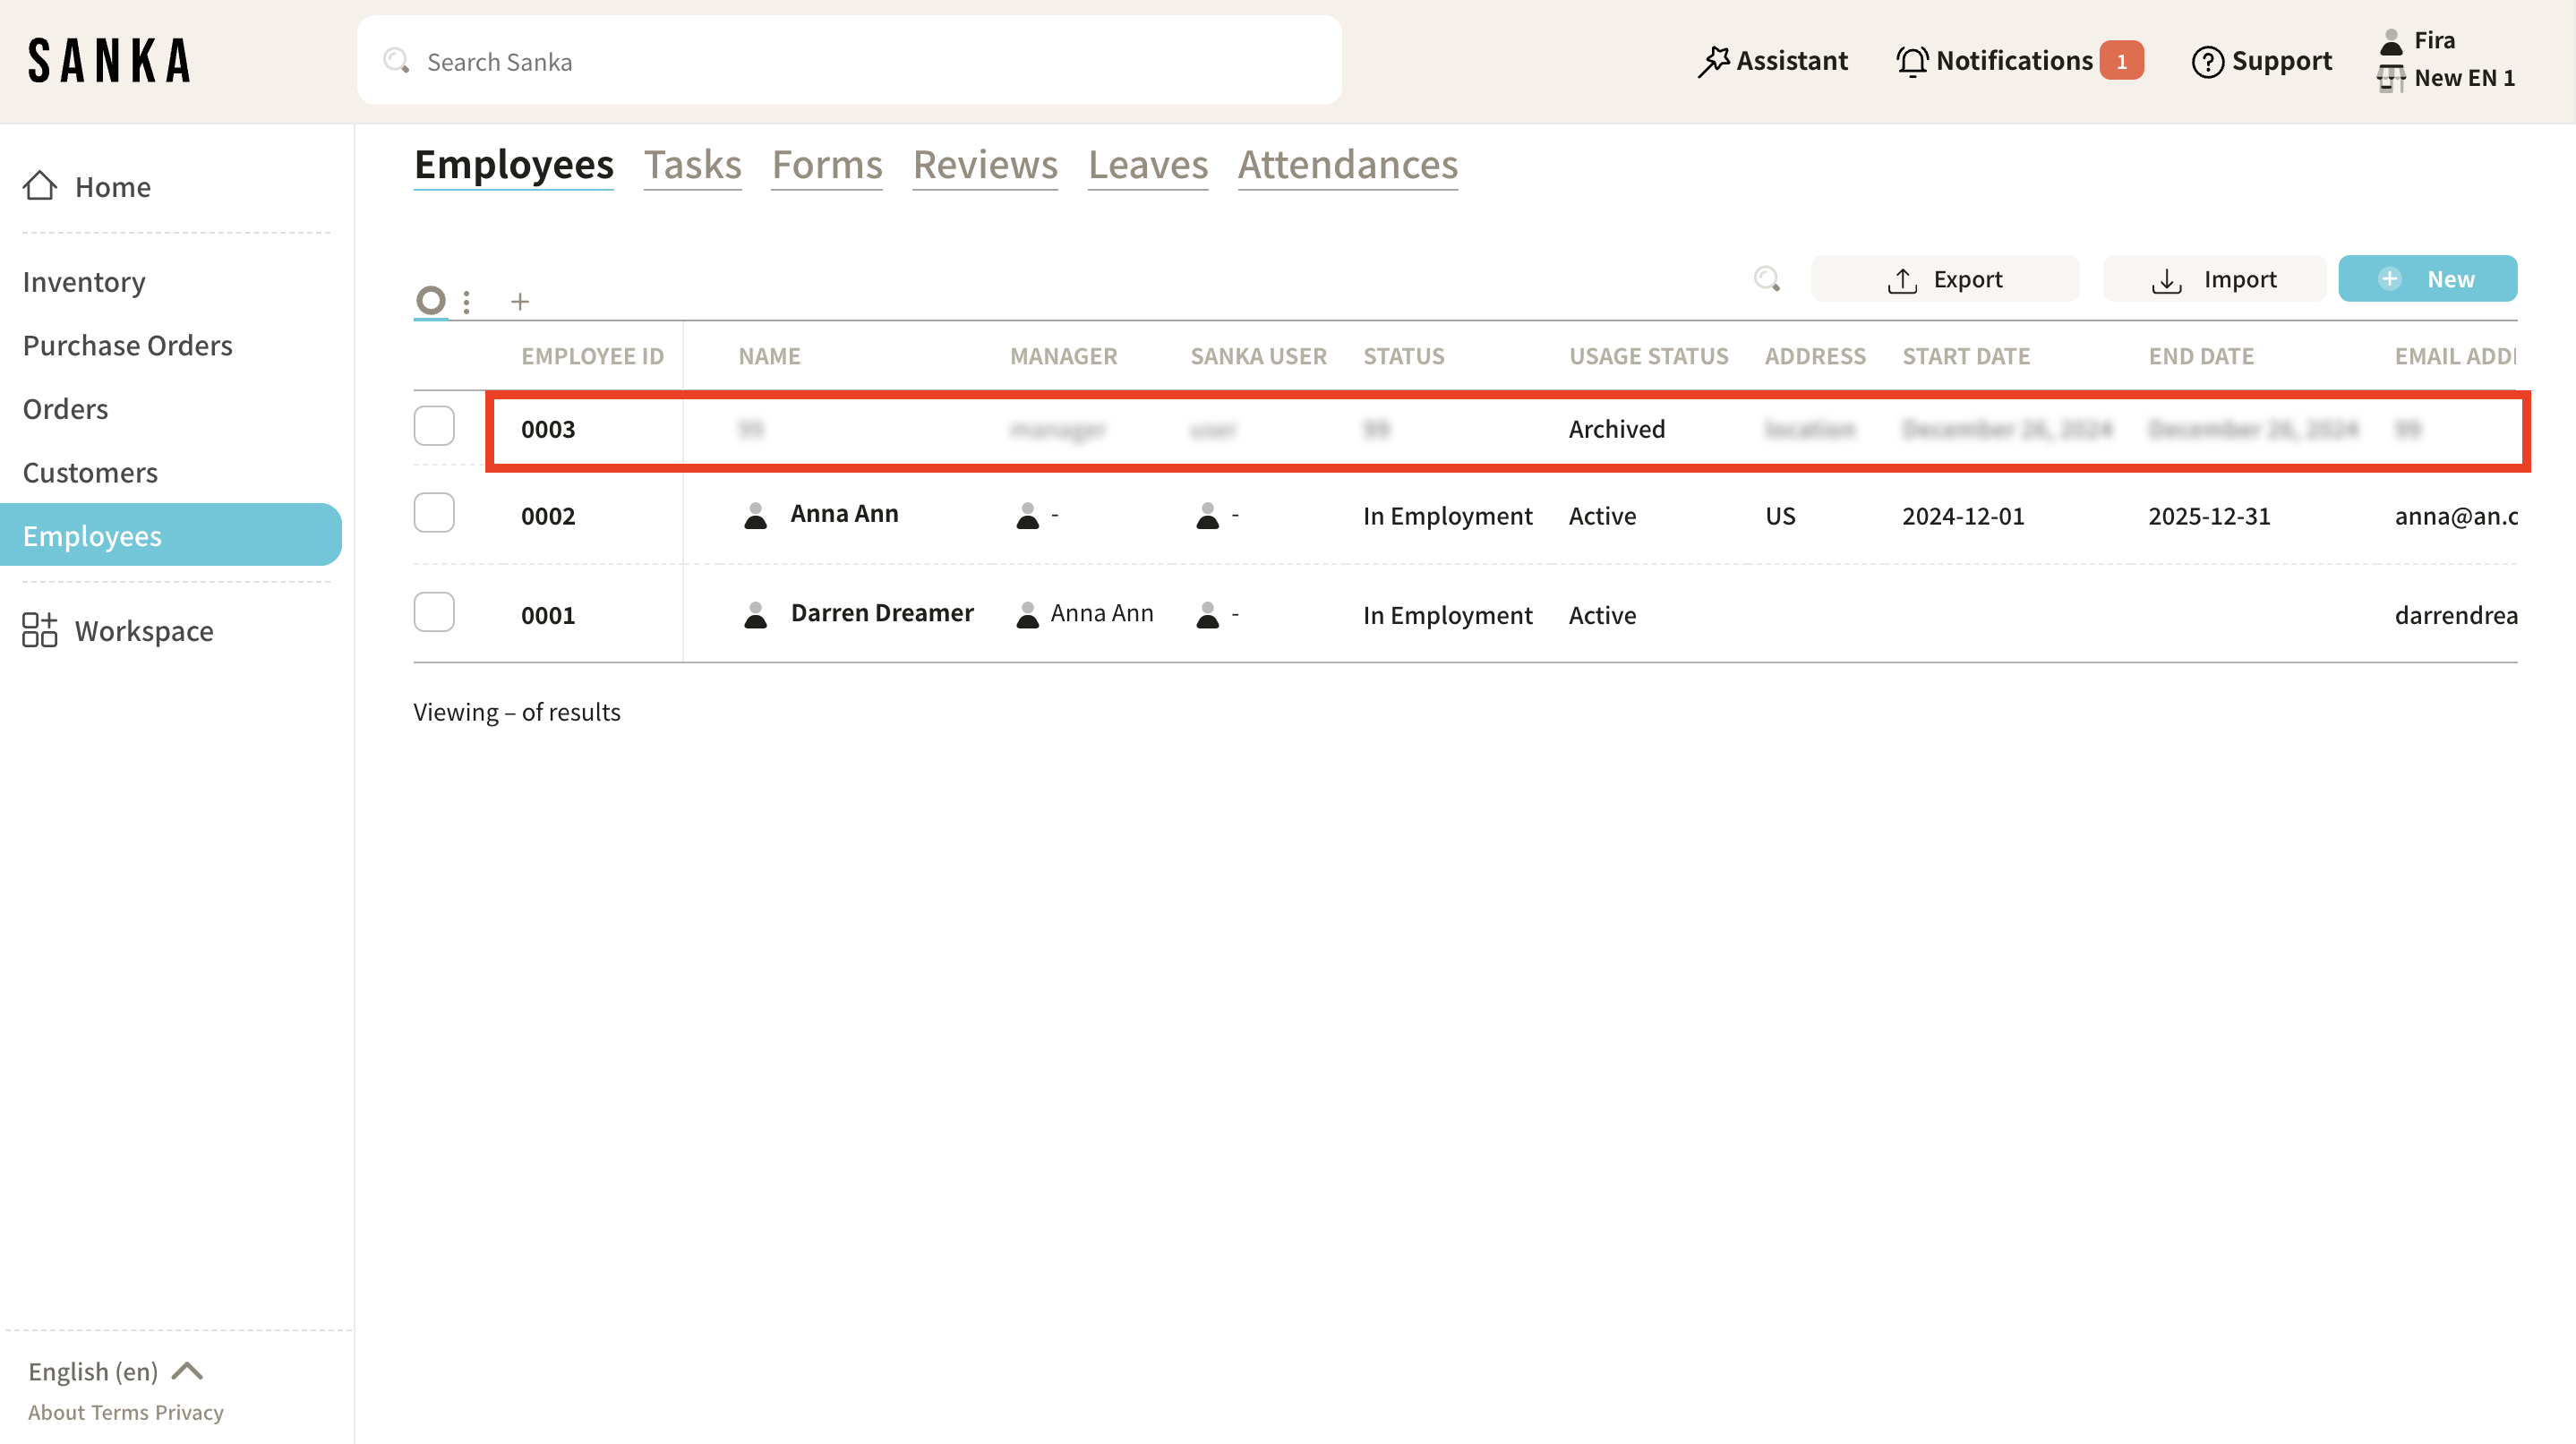2576x1444 pixels.
Task: Switch to the Attendances tab
Action: pos(1347,165)
